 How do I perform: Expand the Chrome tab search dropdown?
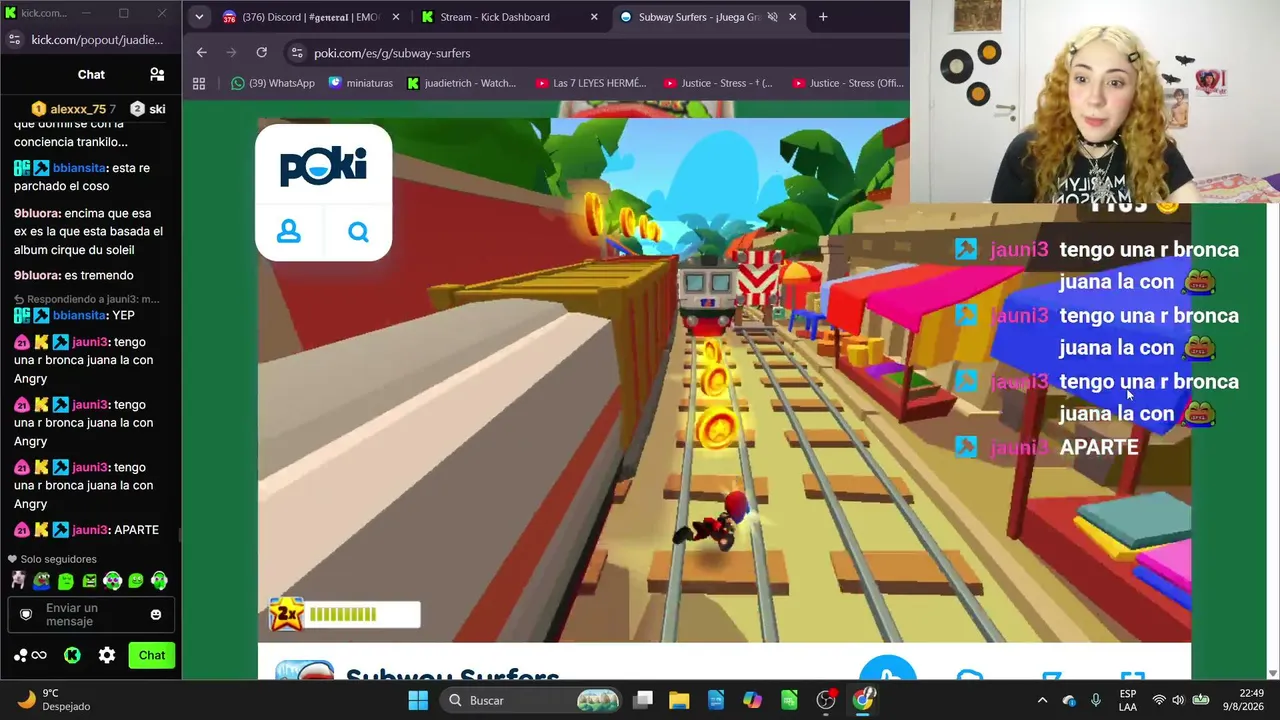(x=199, y=17)
